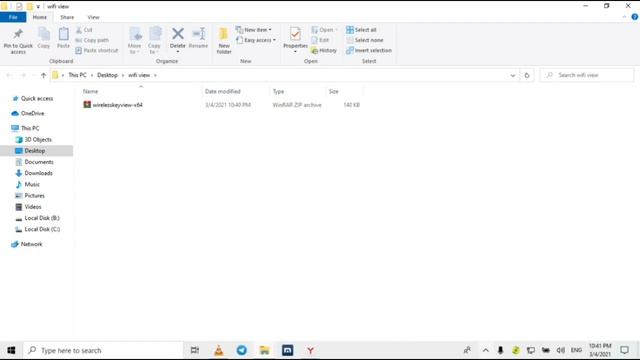
Task: Select the wirelesskeyview-x64 file
Action: (113, 105)
